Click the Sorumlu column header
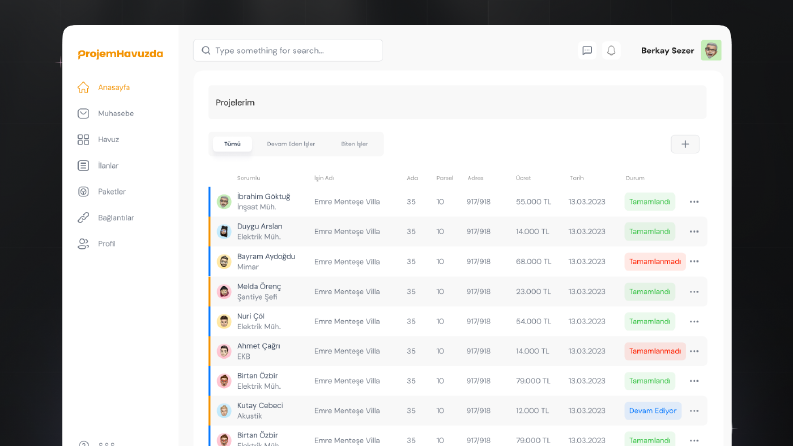793x446 pixels. point(248,178)
